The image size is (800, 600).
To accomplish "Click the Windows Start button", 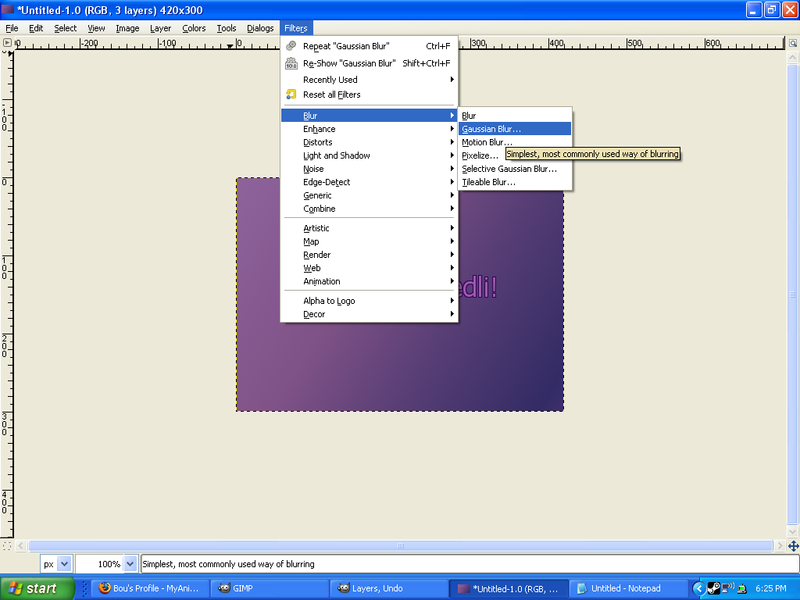I will [37, 588].
